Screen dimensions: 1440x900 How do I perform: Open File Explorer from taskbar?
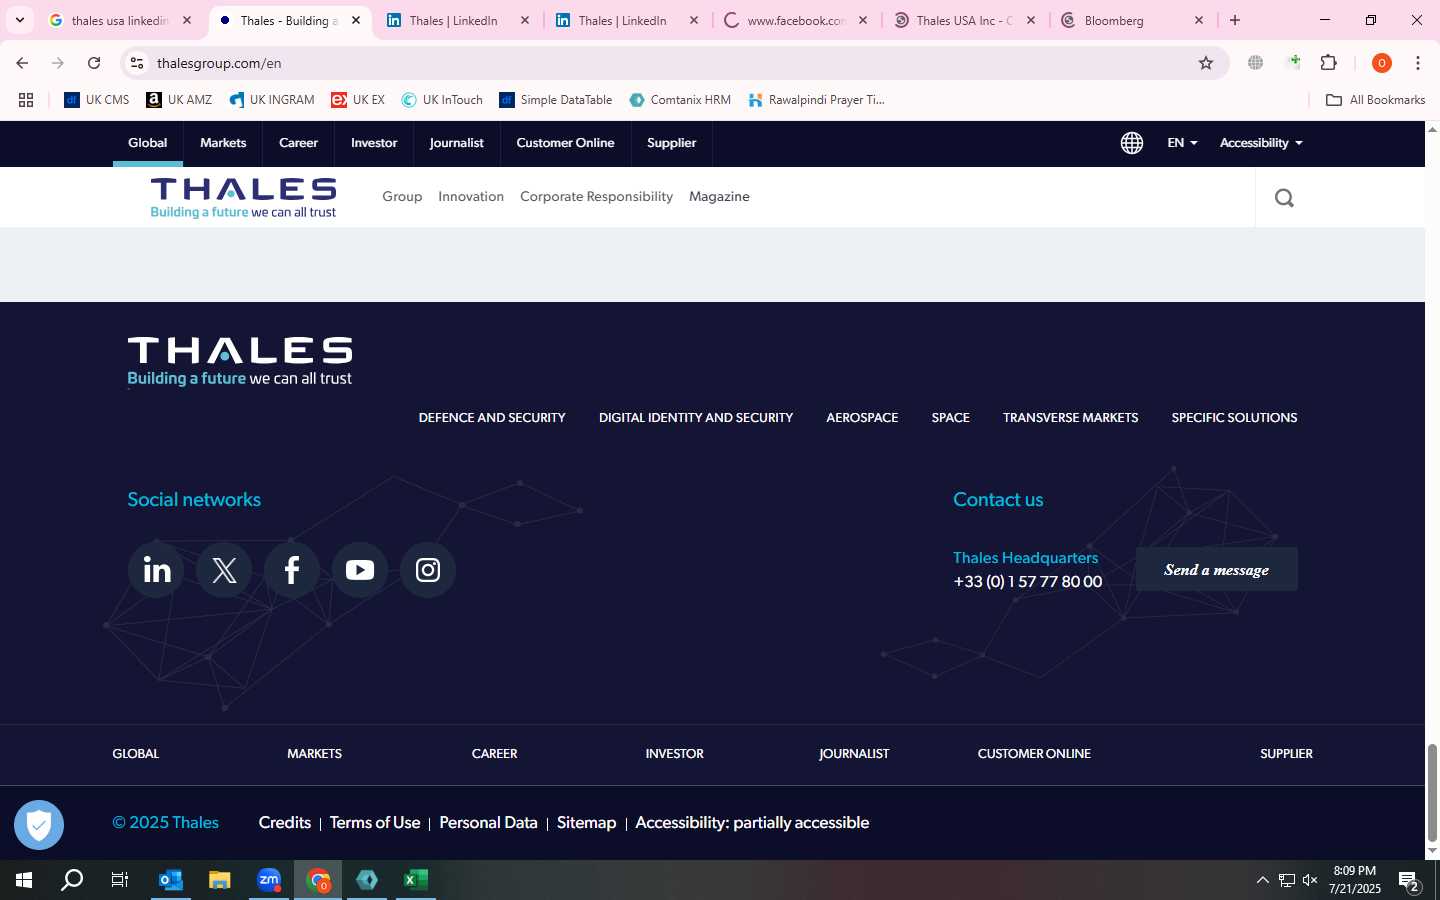220,880
